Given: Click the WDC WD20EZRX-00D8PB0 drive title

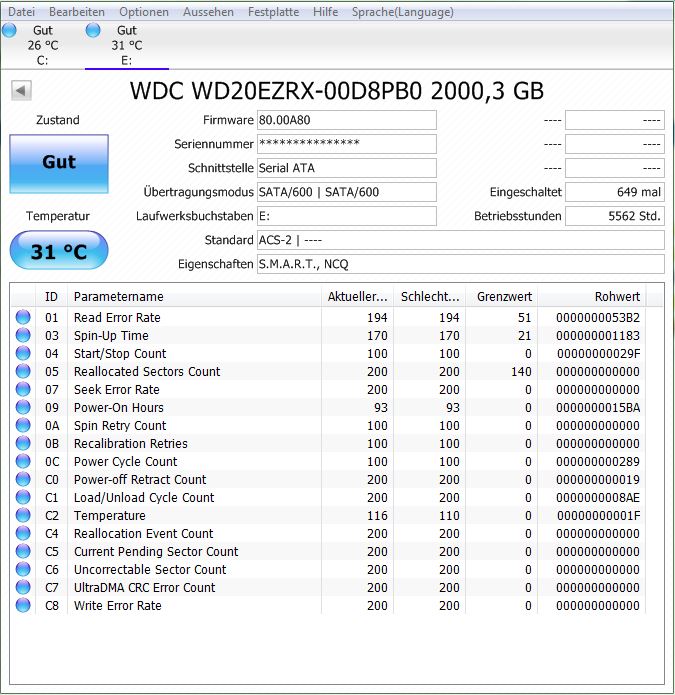Looking at the screenshot, I should (x=337, y=91).
